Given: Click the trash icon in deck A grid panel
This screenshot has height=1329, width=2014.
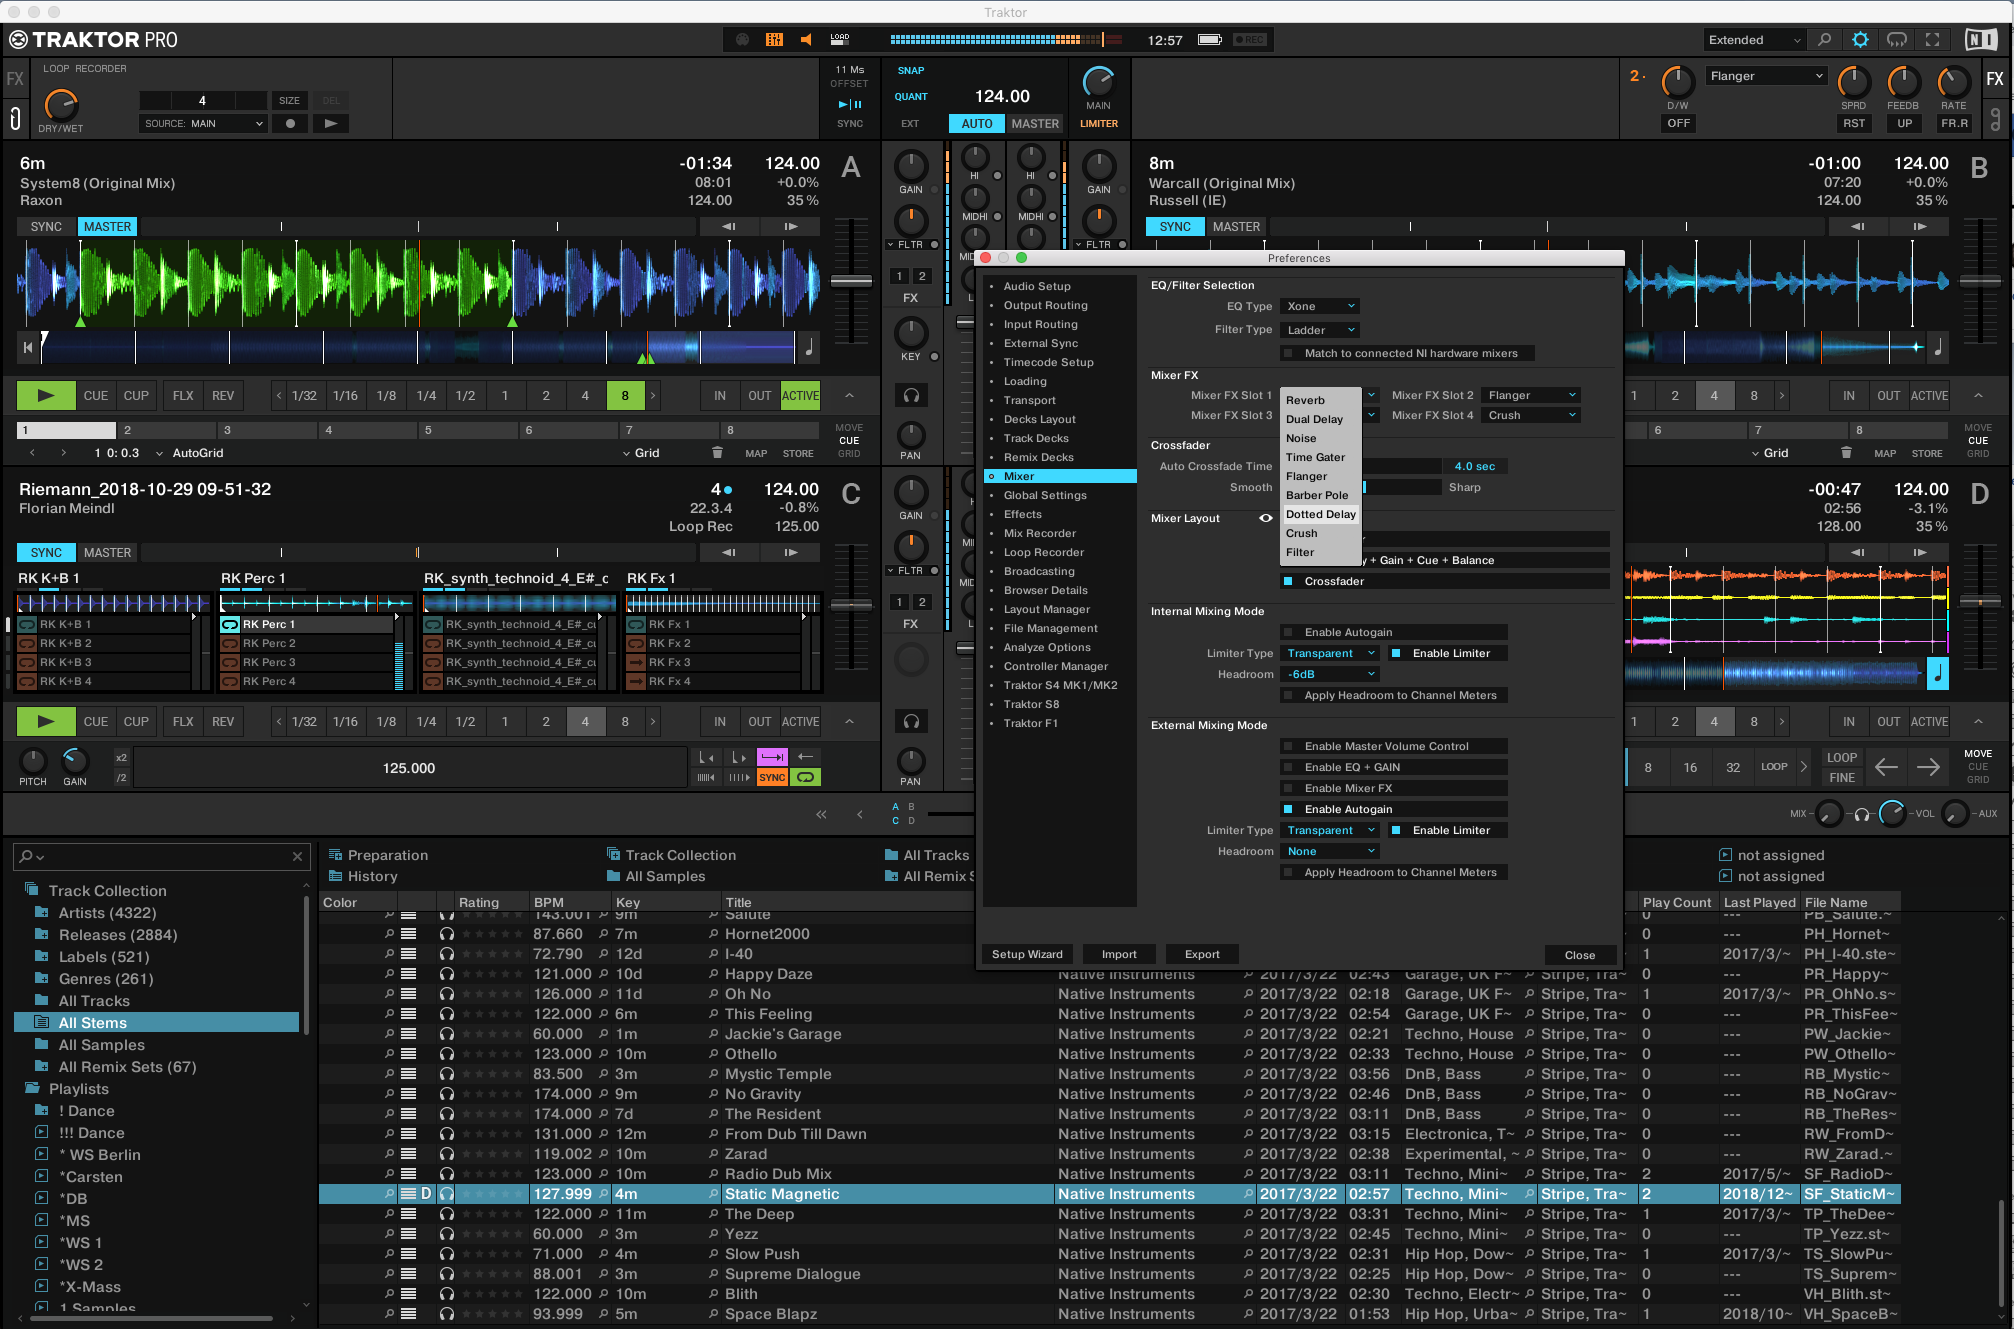Looking at the screenshot, I should 718,452.
